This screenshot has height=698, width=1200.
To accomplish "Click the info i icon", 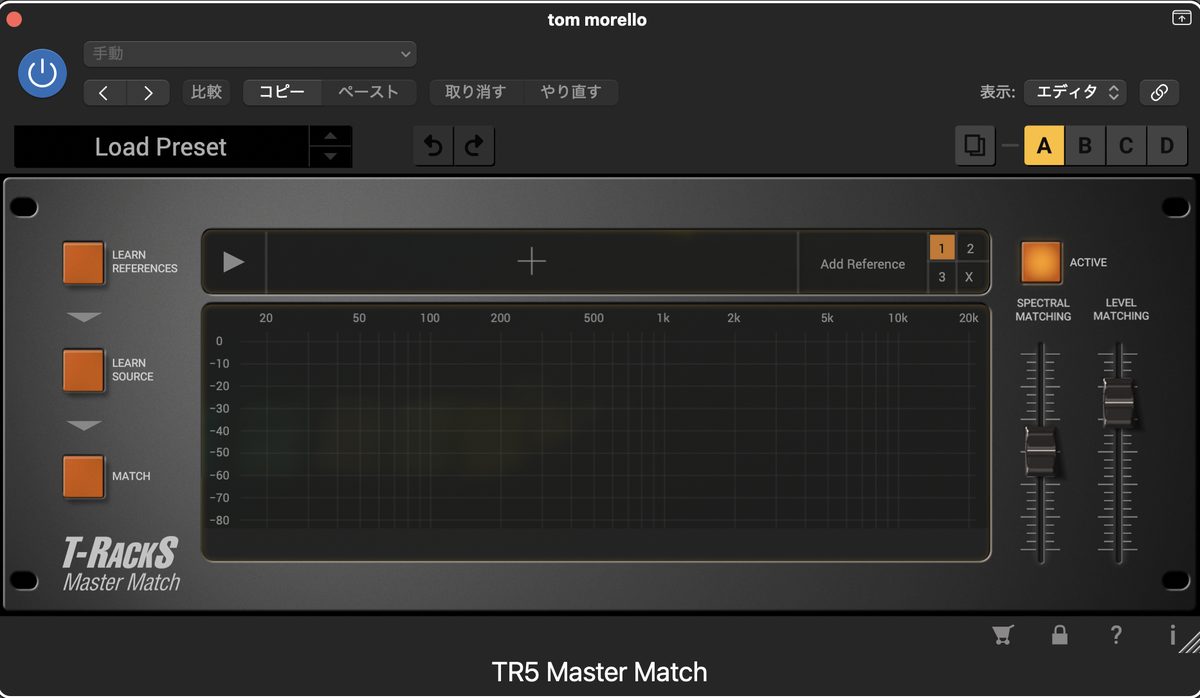I will coord(1172,635).
